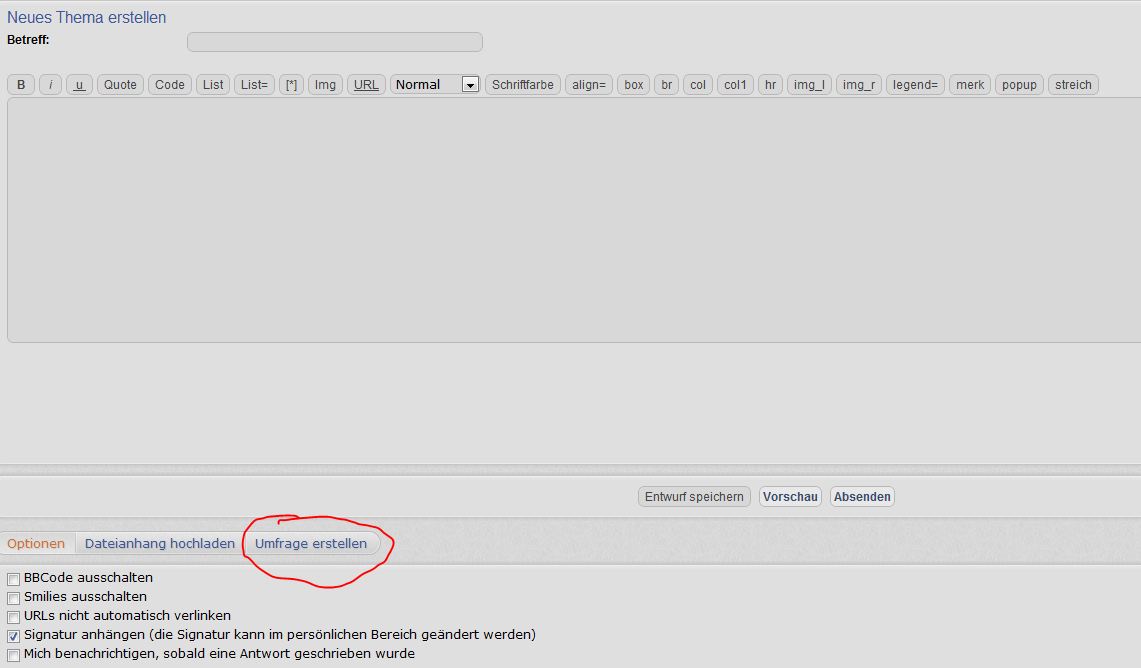Insert list item with [*] button
1141x668 pixels.
291,84
